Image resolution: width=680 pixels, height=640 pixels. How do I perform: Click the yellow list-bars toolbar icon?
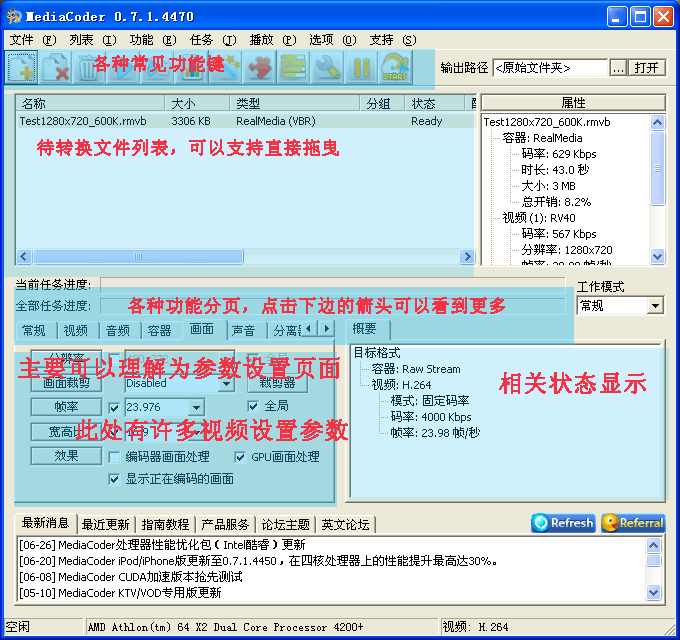pyautogui.click(x=293, y=67)
